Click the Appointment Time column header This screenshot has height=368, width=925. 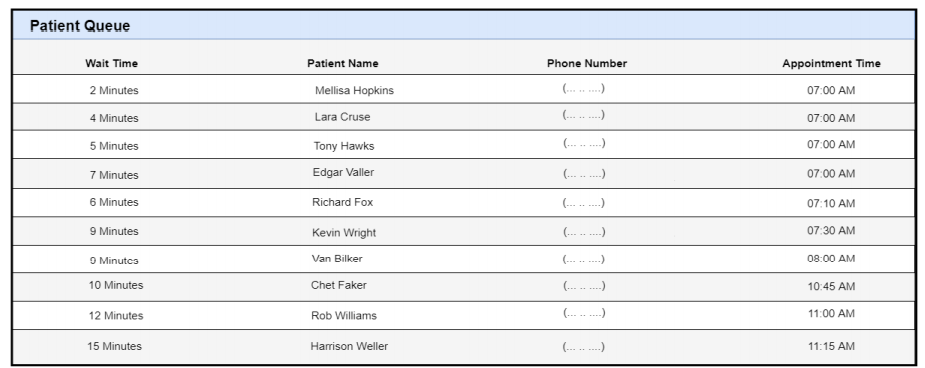click(831, 63)
